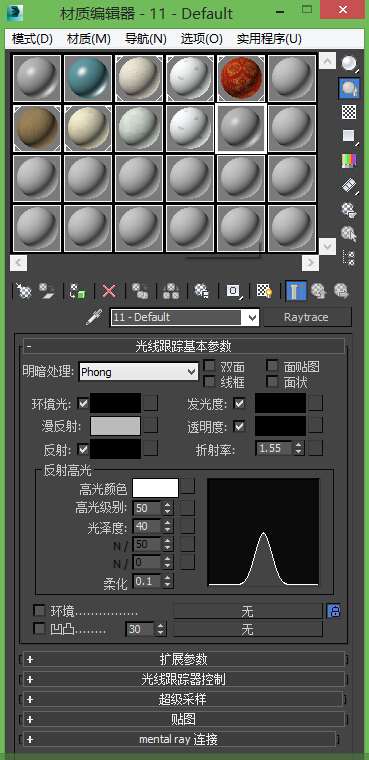The image size is (369, 760).
Task: Click map button beside 折射率 value
Action: pos(316,449)
